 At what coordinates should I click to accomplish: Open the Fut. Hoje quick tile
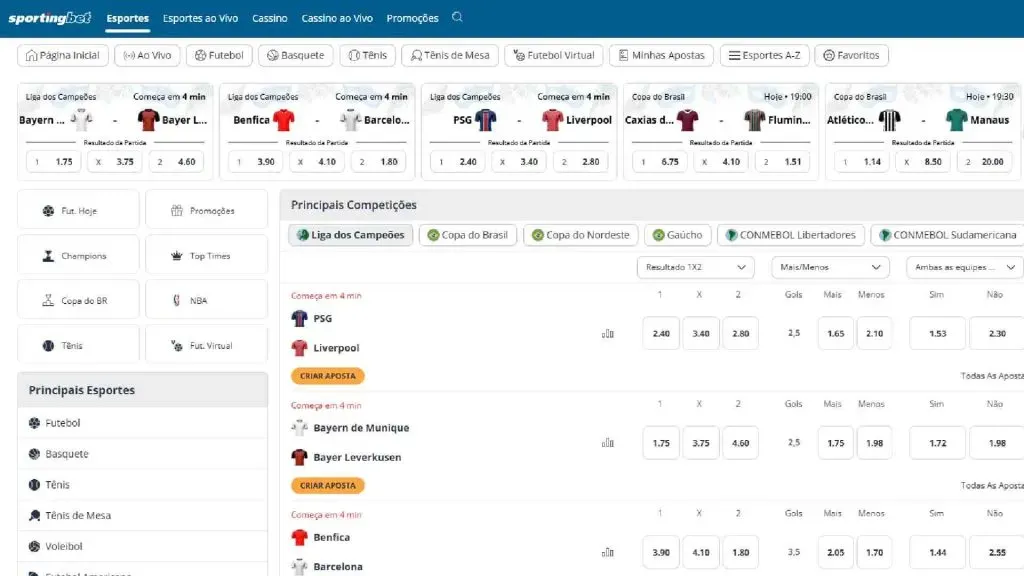[78, 210]
